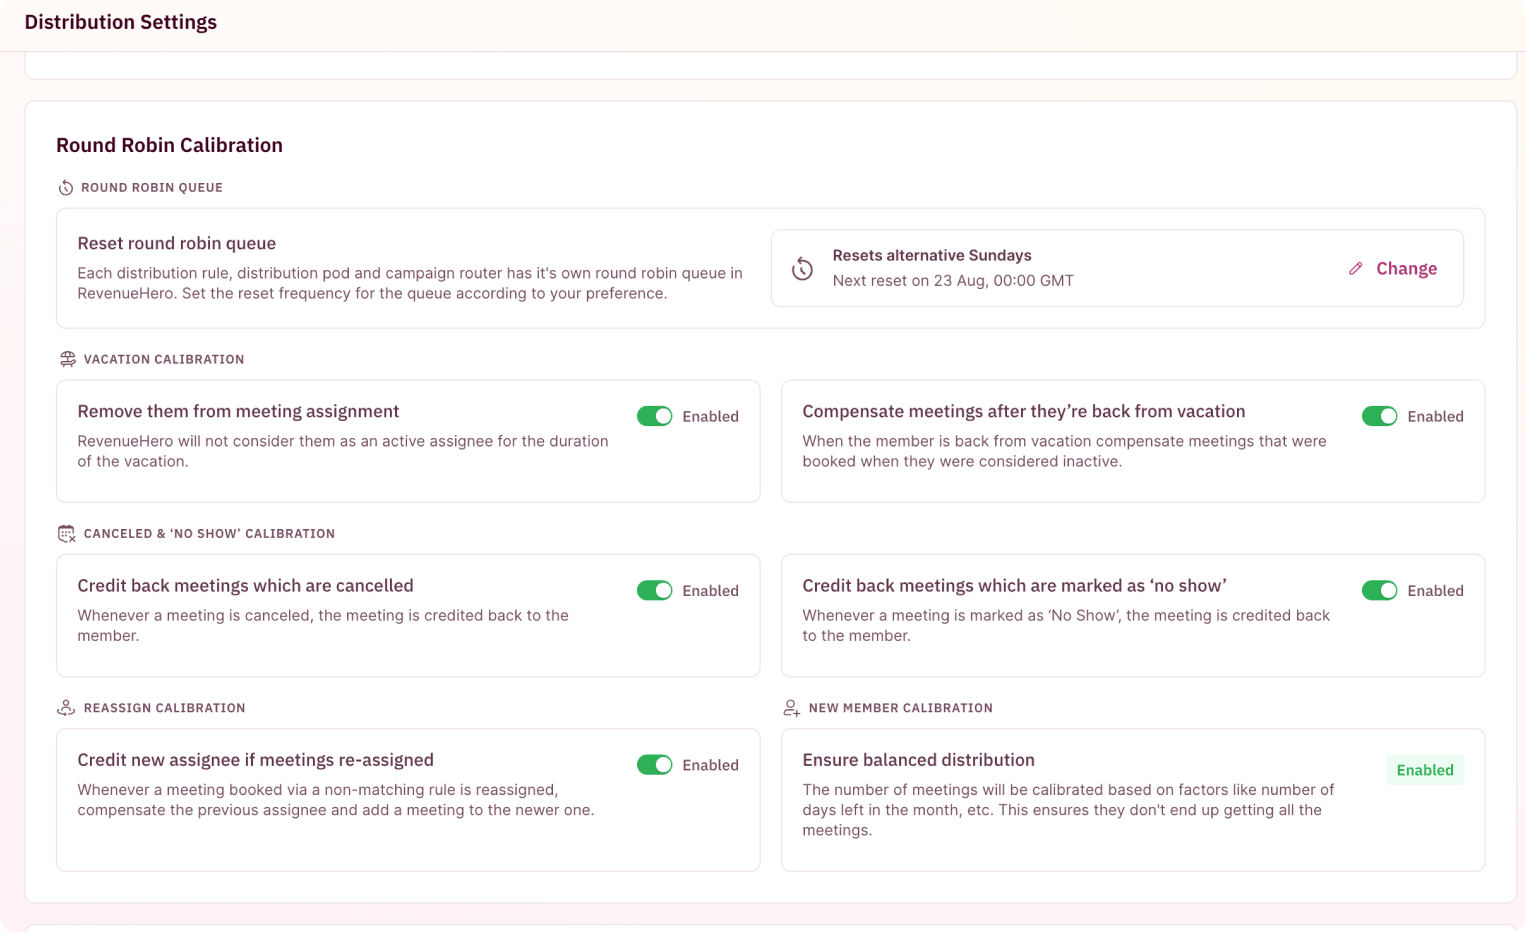This screenshot has height=932, width=1526.
Task: Disable Compensate meetings after vacation toggle
Action: pos(1380,416)
